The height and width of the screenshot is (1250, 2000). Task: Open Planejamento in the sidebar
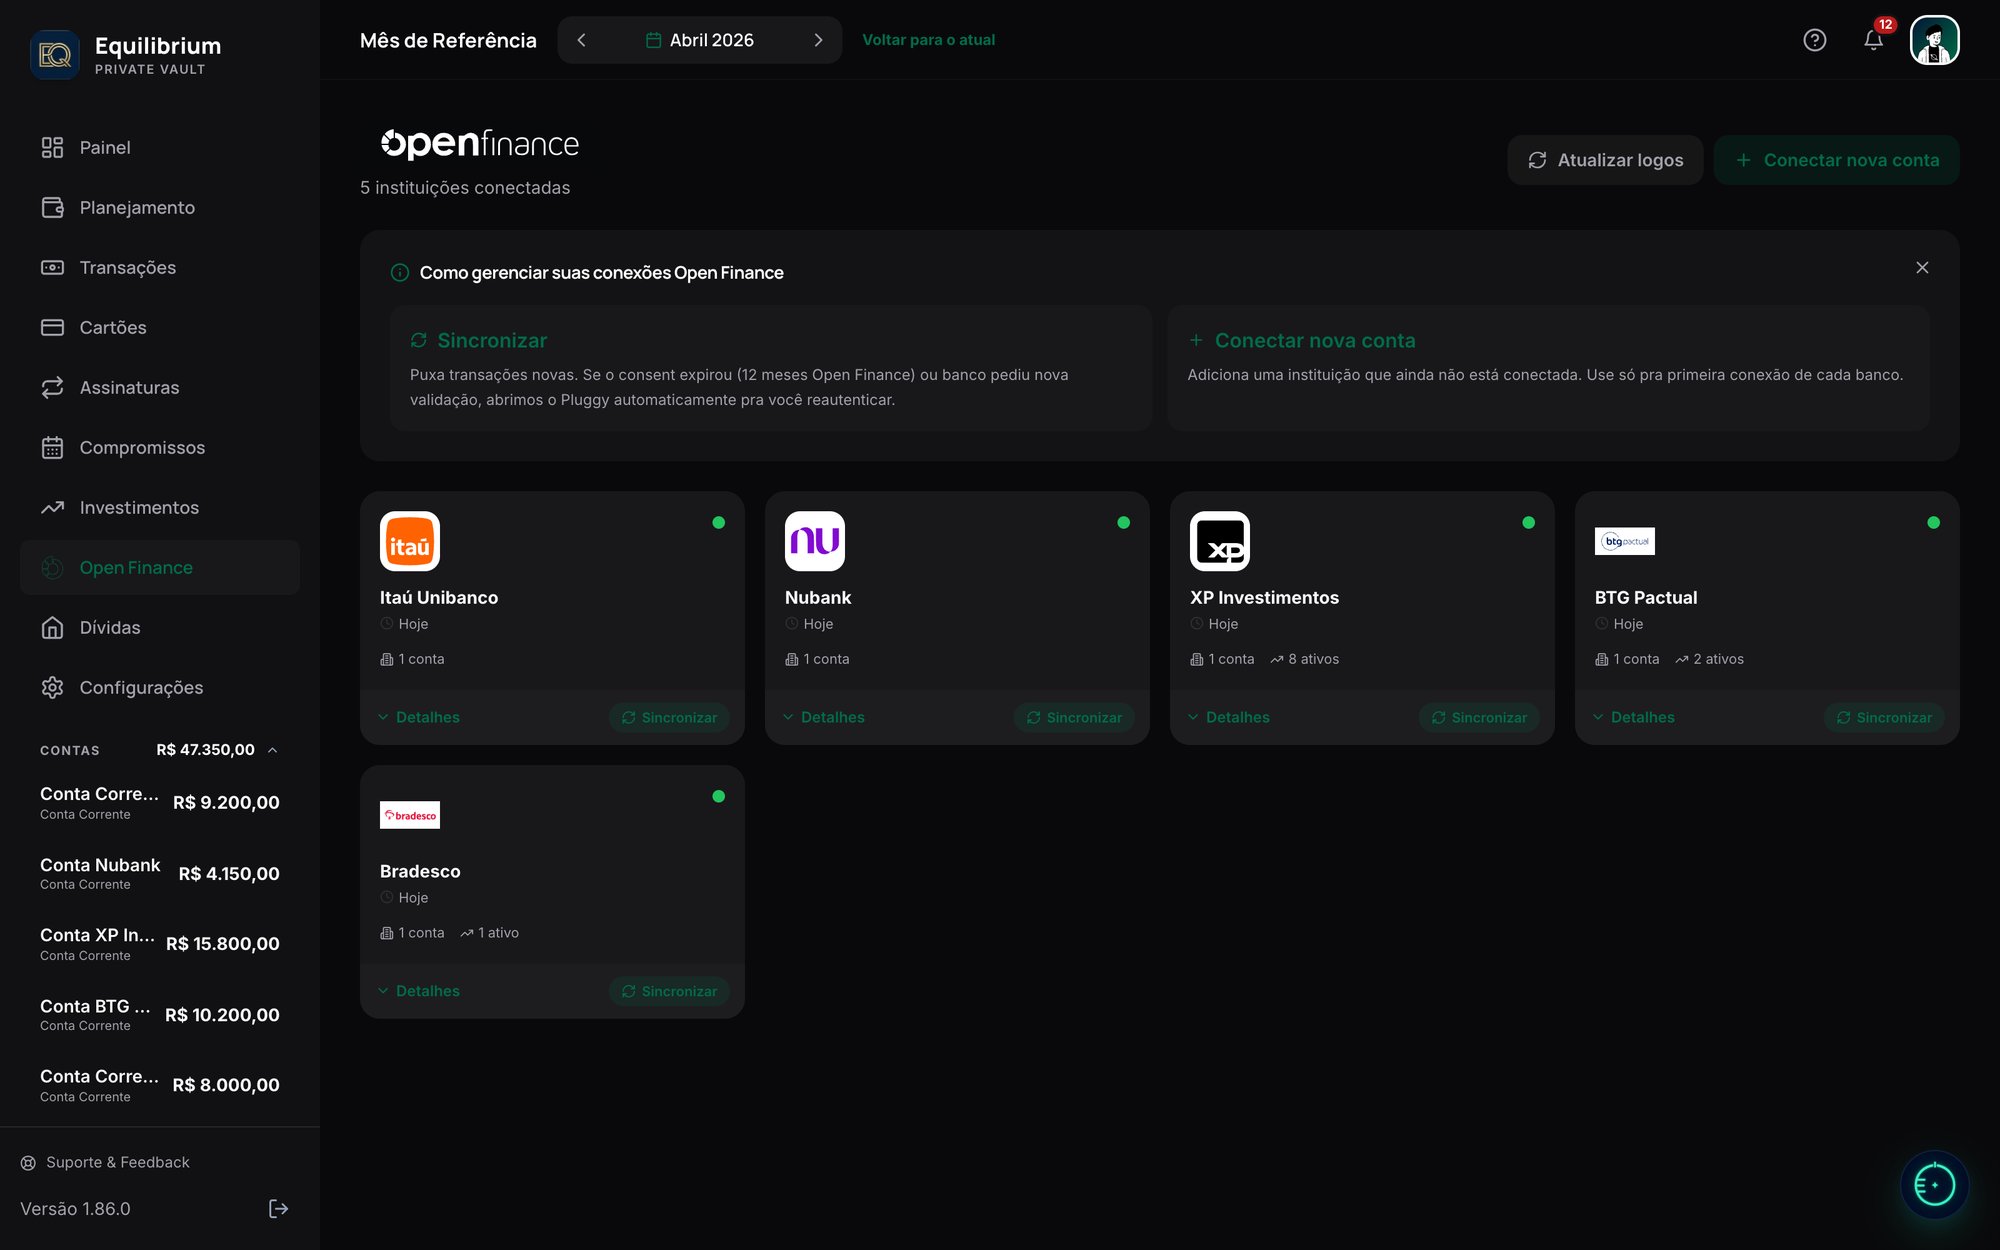click(x=160, y=208)
